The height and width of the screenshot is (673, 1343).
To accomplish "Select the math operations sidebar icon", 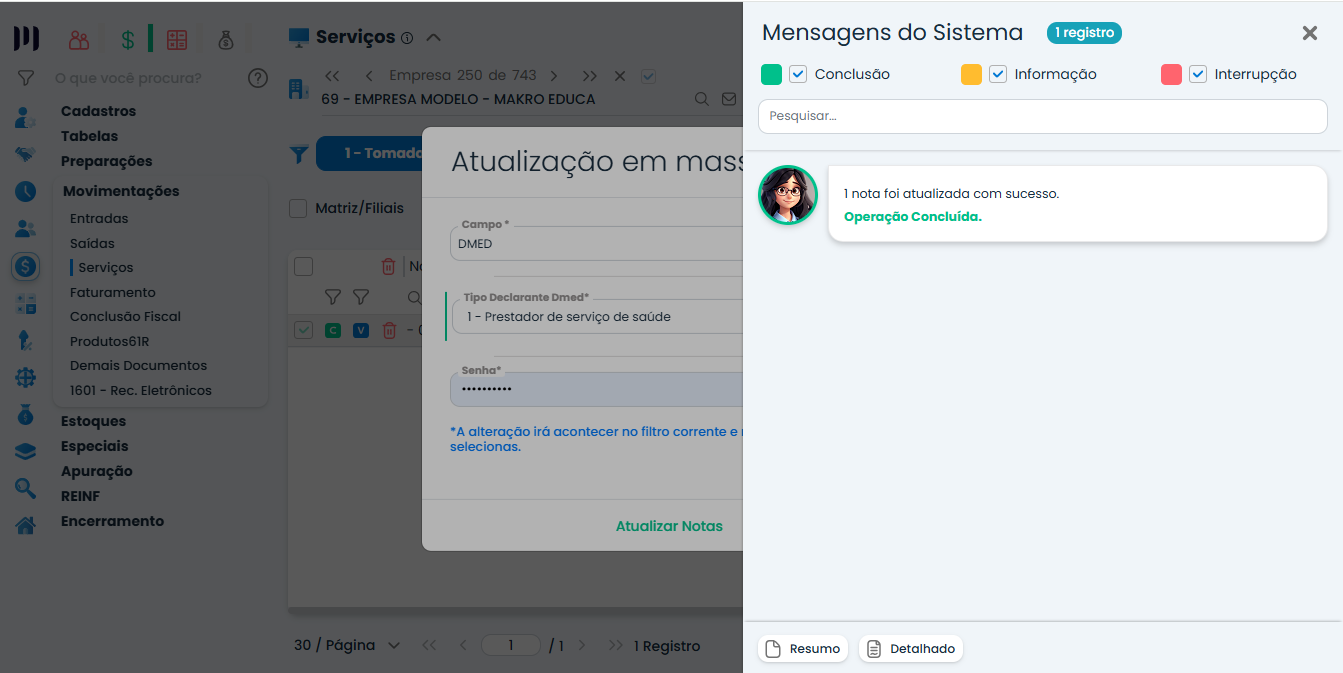I will point(26,304).
